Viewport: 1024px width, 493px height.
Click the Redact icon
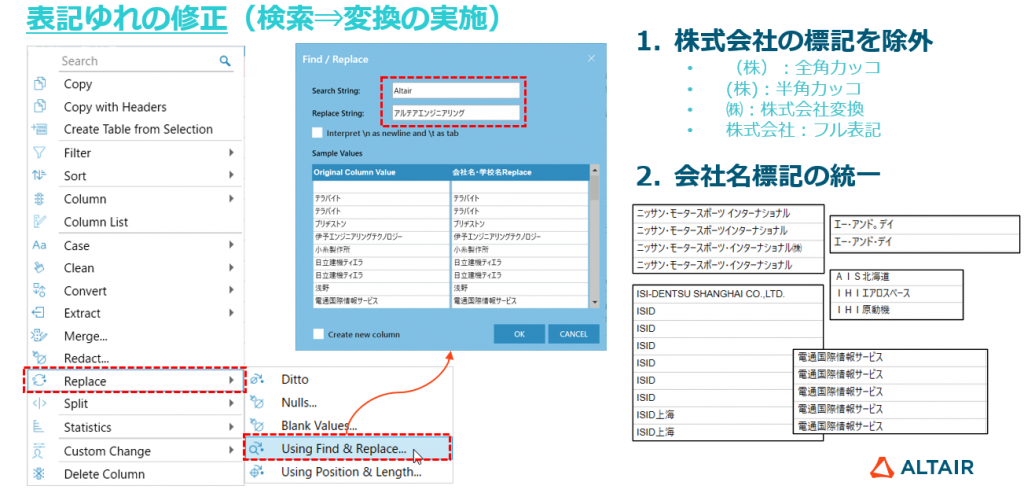click(39, 358)
